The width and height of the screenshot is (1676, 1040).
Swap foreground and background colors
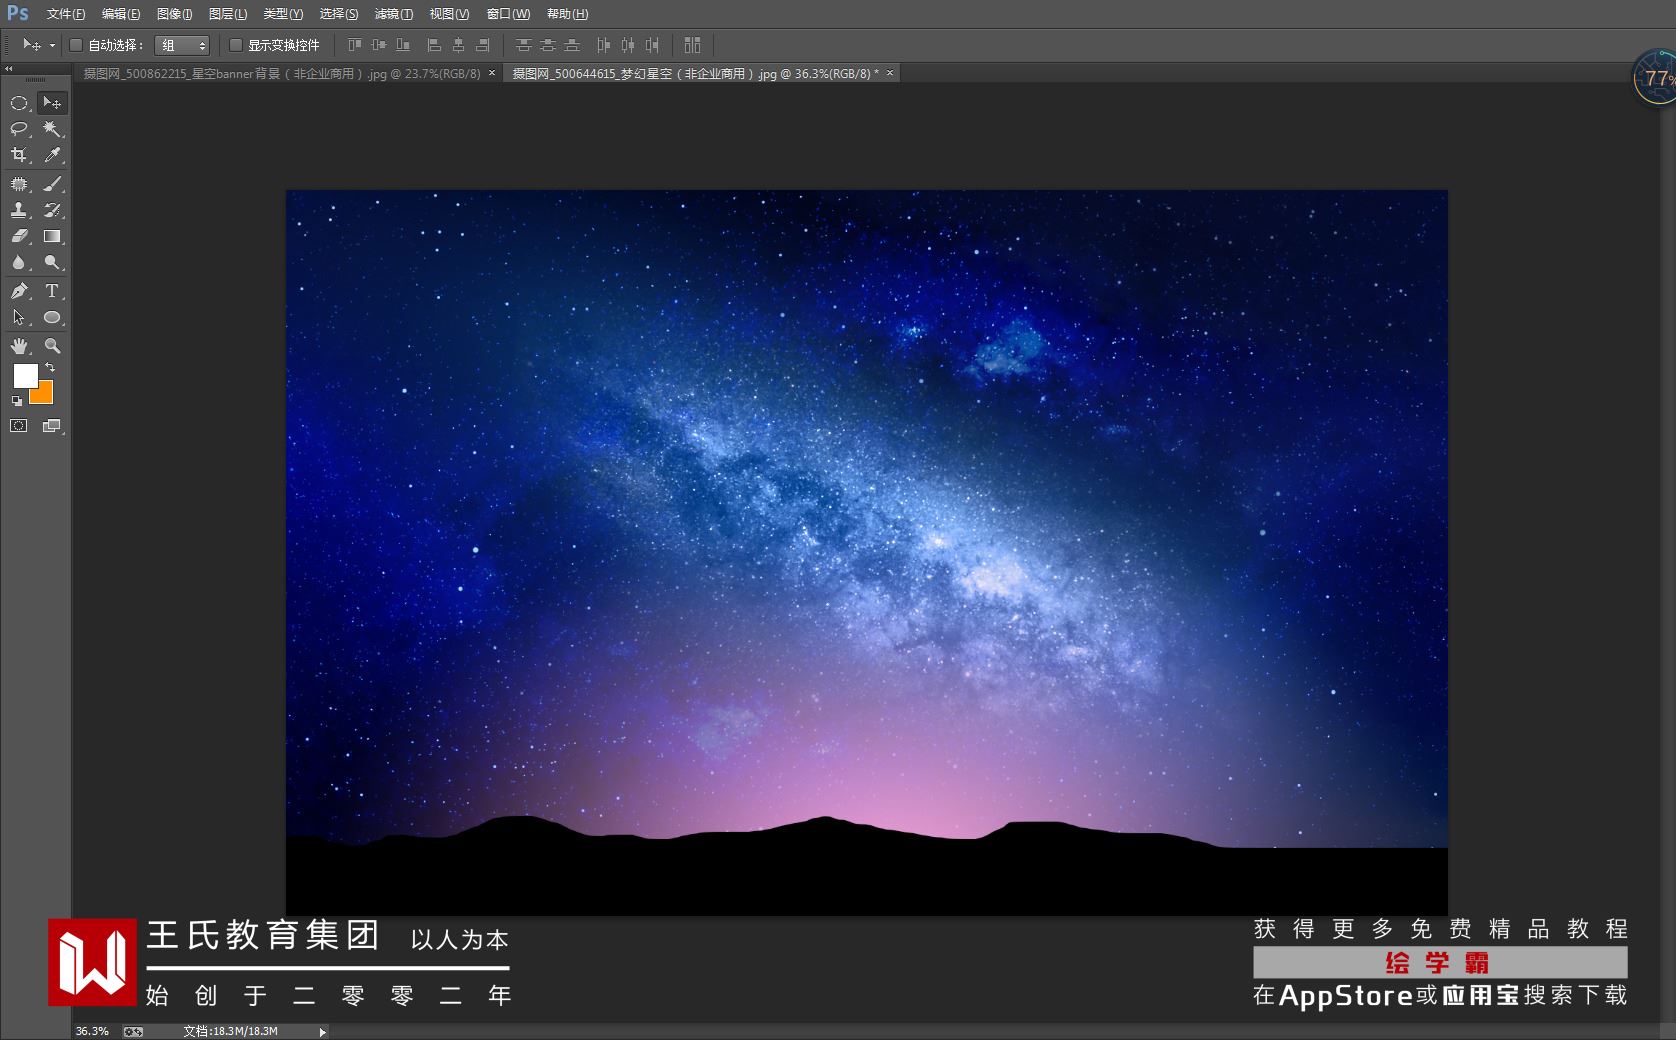50,368
